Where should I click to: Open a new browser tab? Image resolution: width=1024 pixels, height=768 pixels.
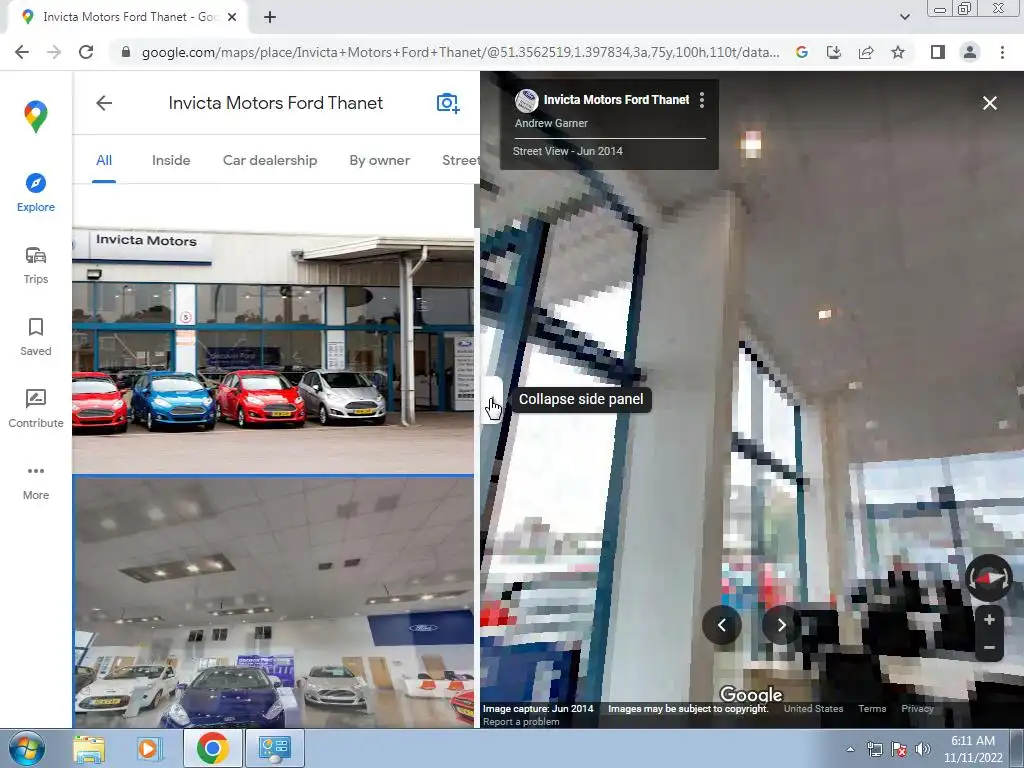pyautogui.click(x=270, y=18)
